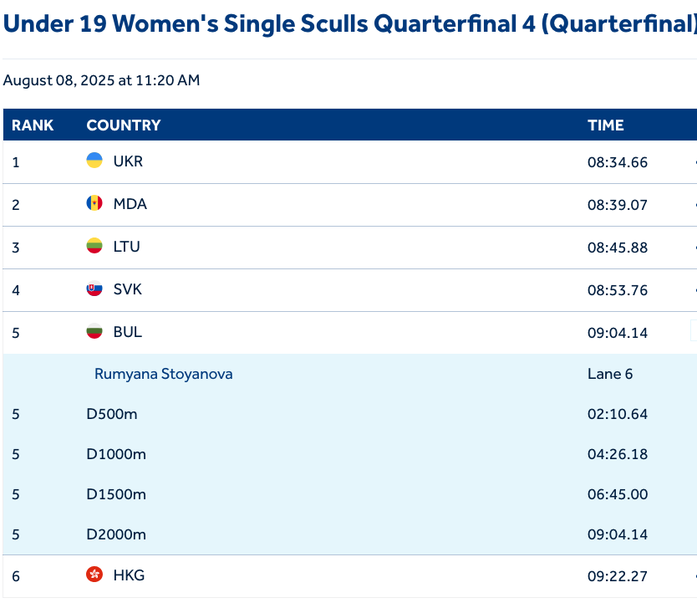Click the Lithuania flag icon
Viewport: 697px width, 608px height.
click(95, 247)
